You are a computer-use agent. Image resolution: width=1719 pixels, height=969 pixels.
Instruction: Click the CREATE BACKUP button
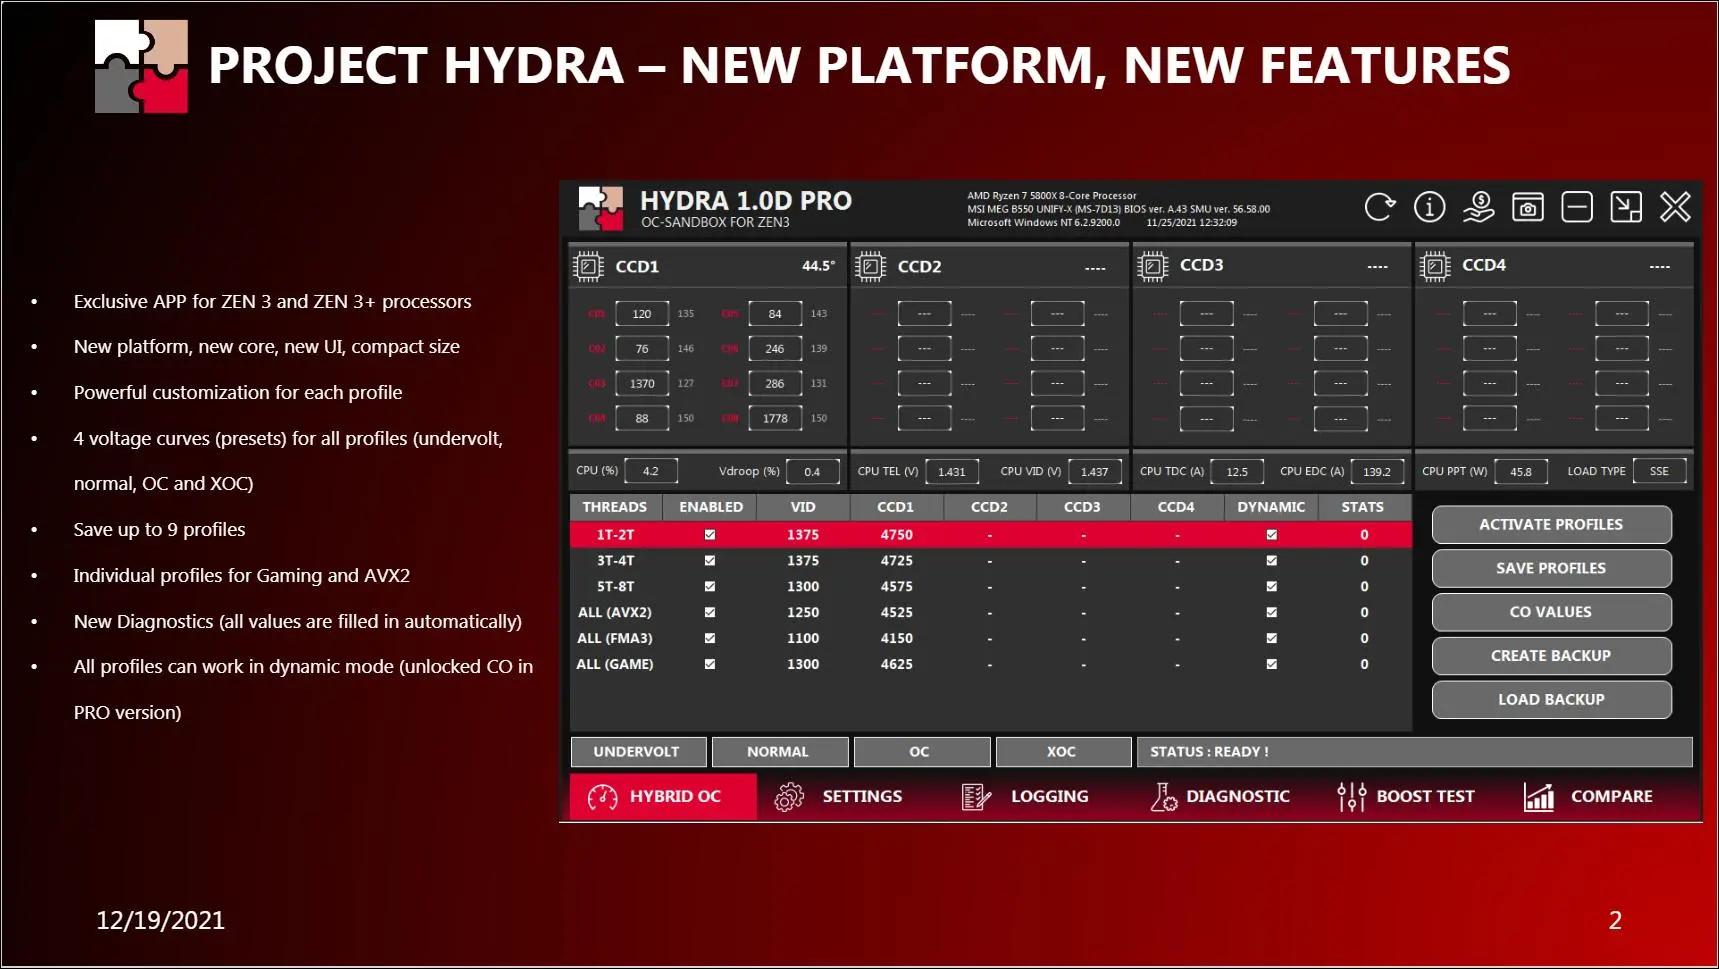tap(1551, 656)
